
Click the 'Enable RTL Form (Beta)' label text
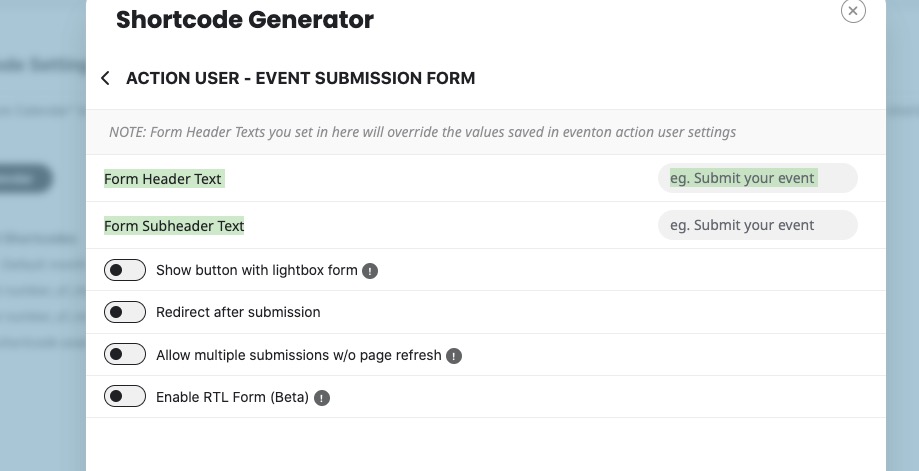tap(232, 397)
